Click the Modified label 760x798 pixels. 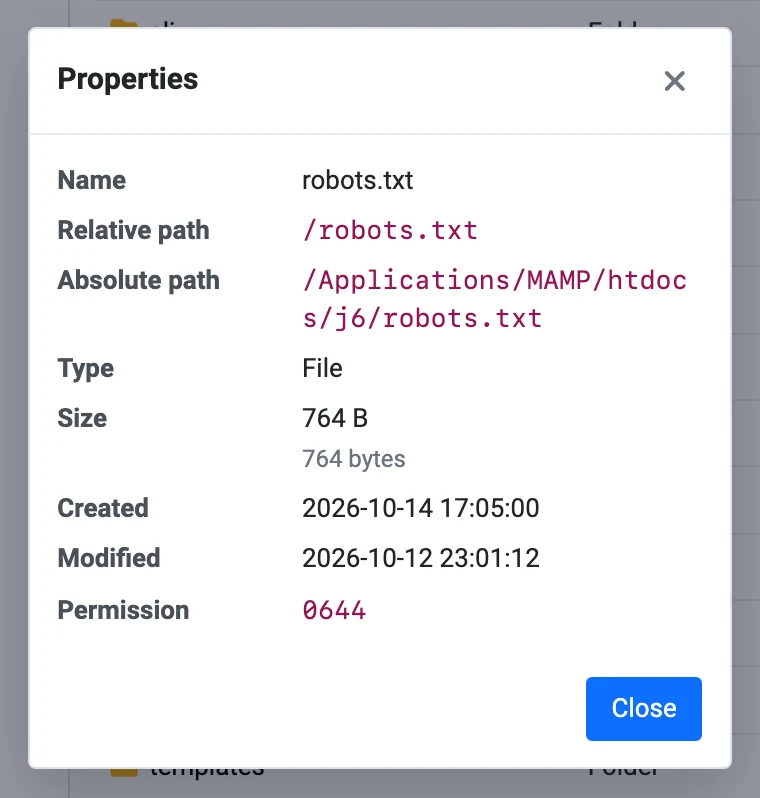[109, 558]
